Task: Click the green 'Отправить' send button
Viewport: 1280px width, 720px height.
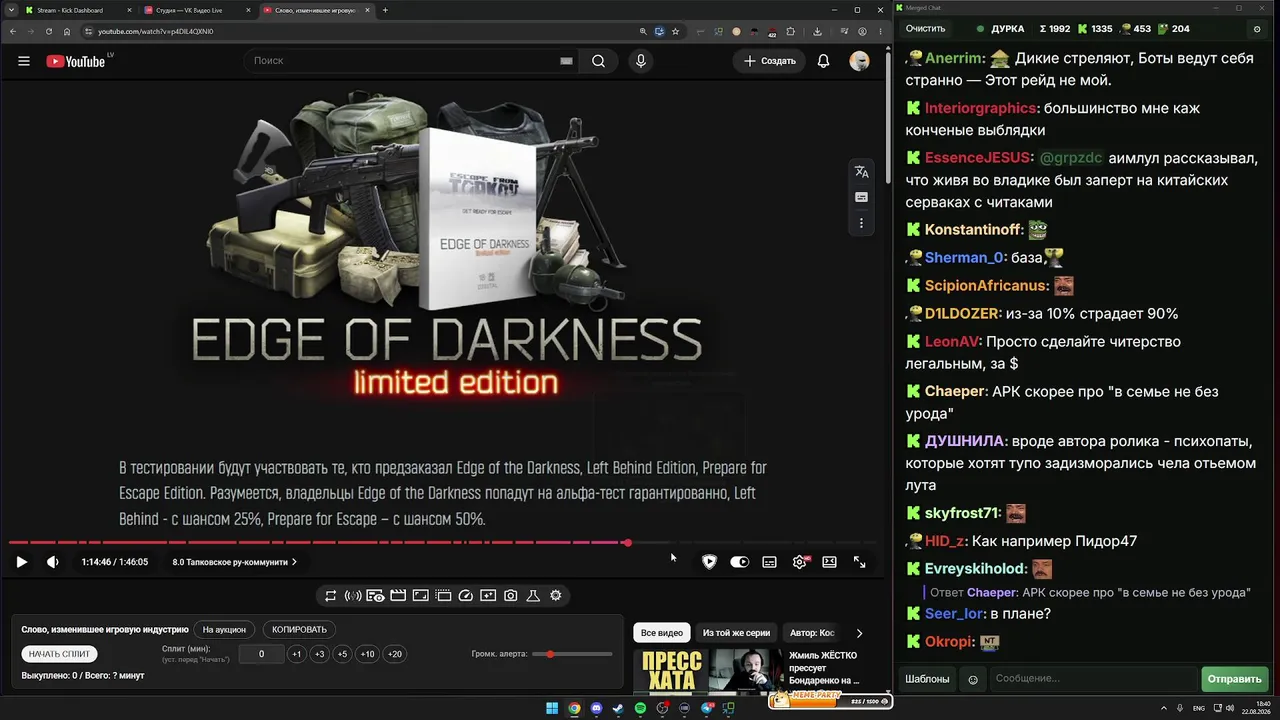Action: coord(1234,679)
